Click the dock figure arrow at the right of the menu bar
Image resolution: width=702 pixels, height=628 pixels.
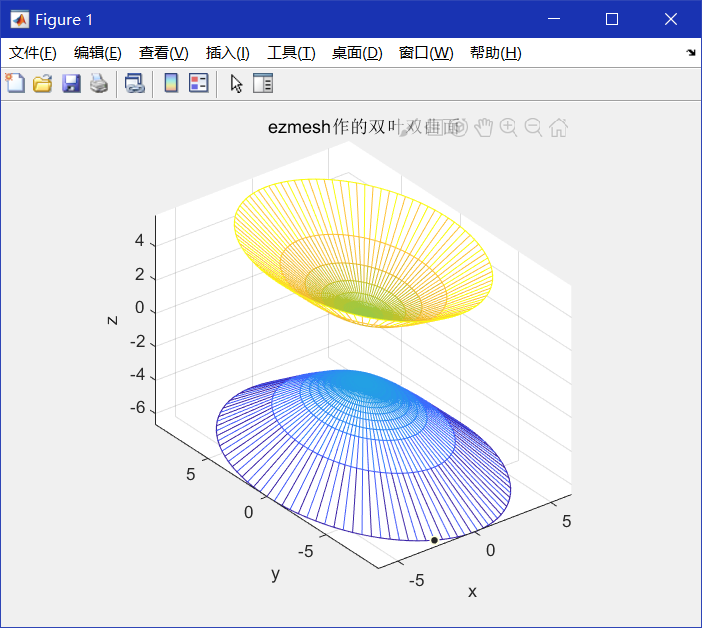click(691, 53)
